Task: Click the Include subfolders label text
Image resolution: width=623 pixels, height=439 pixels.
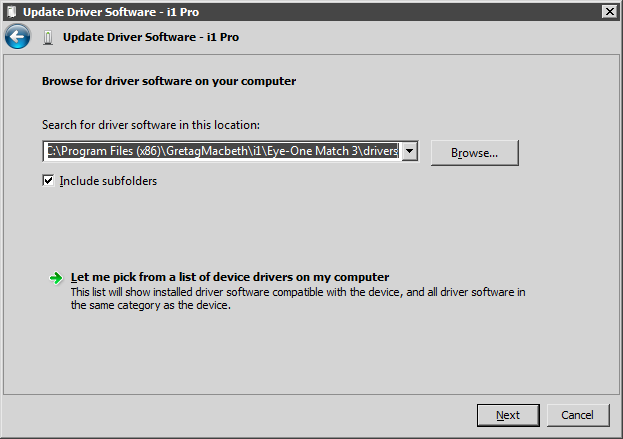Action: point(108,181)
